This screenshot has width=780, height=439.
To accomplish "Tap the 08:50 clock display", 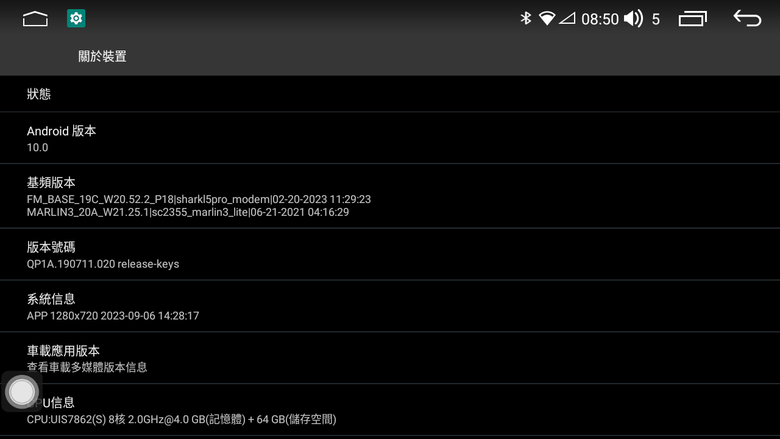I will pyautogui.click(x=600, y=19).
